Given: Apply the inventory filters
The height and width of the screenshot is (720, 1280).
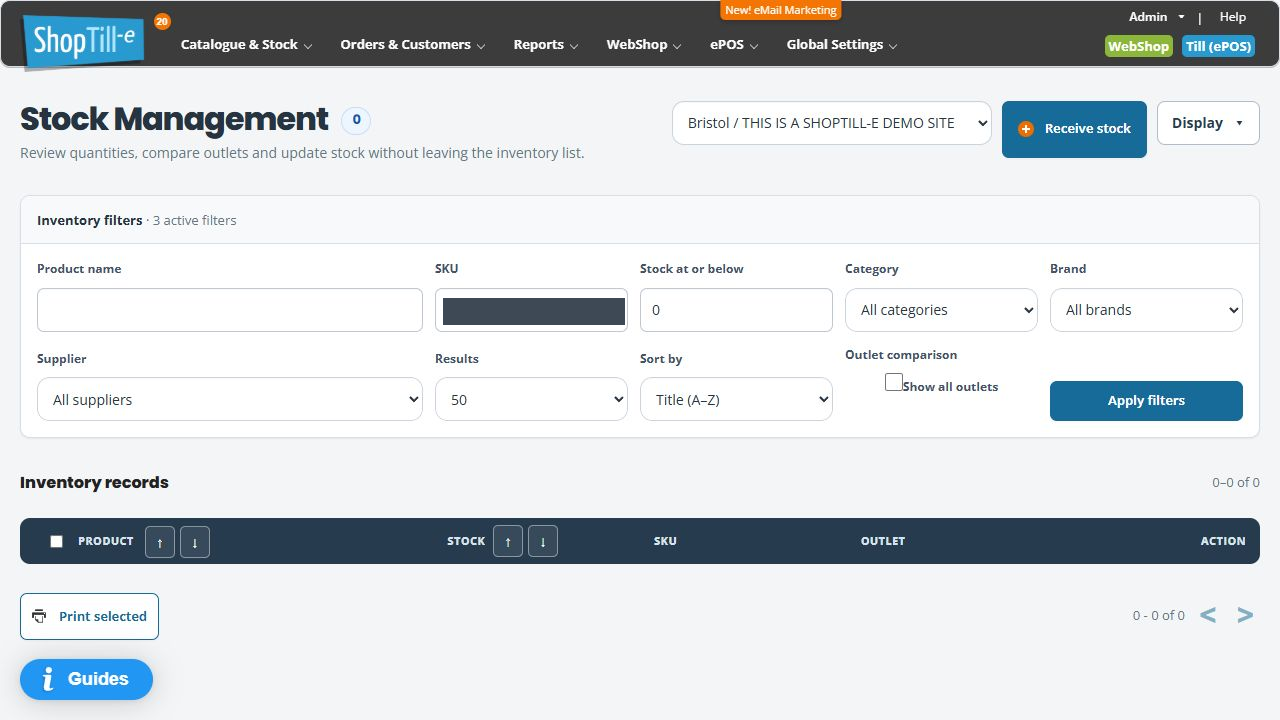Looking at the screenshot, I should click(1146, 401).
